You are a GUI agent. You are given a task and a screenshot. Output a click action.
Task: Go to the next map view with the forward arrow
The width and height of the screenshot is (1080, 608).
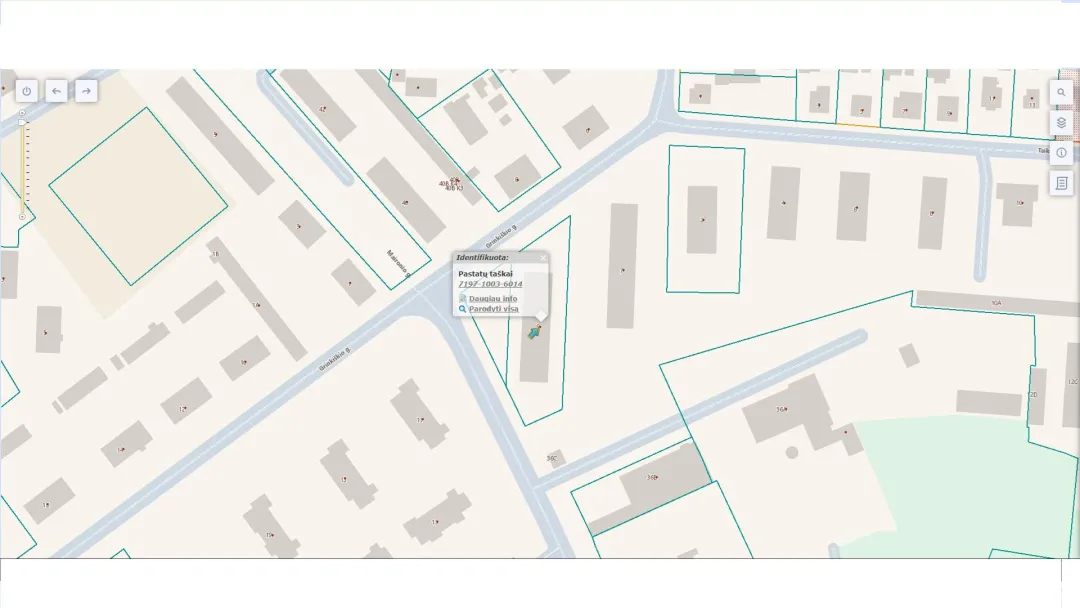[86, 91]
